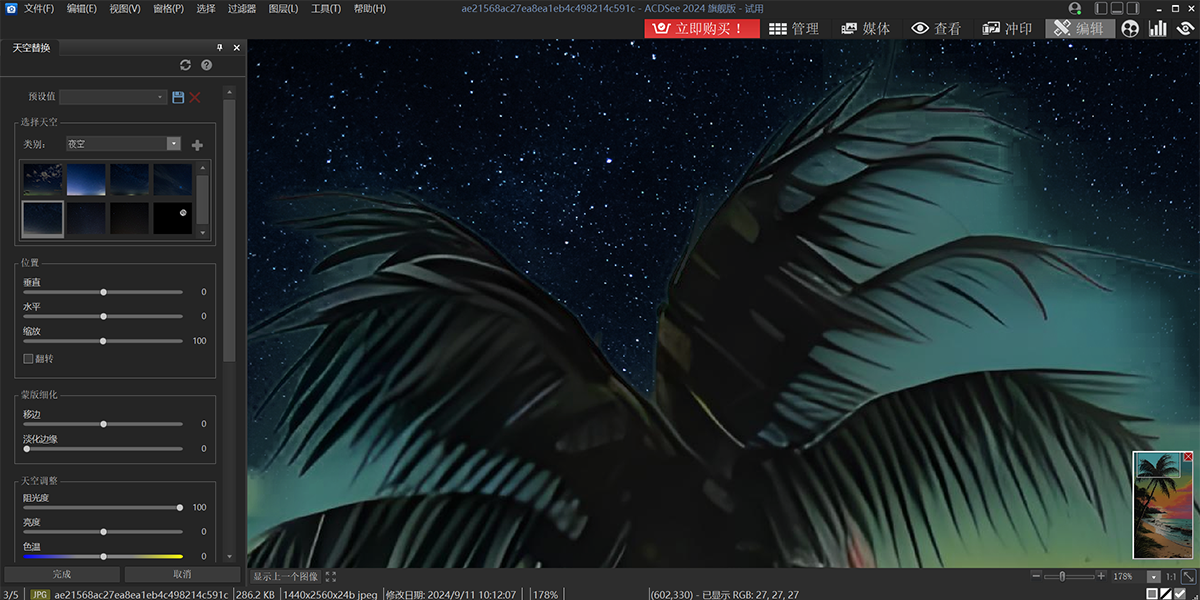1200x600 pixels.
Task: Click the 完成 button
Action: 62,574
